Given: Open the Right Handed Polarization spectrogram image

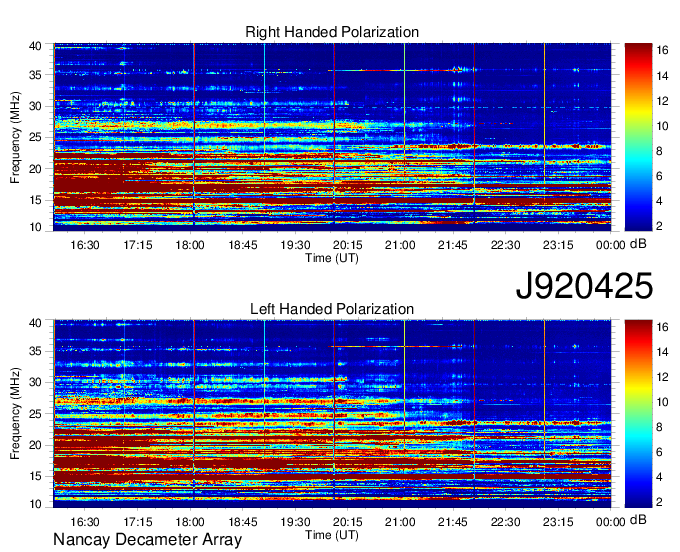Looking at the screenshot, I should (332, 137).
